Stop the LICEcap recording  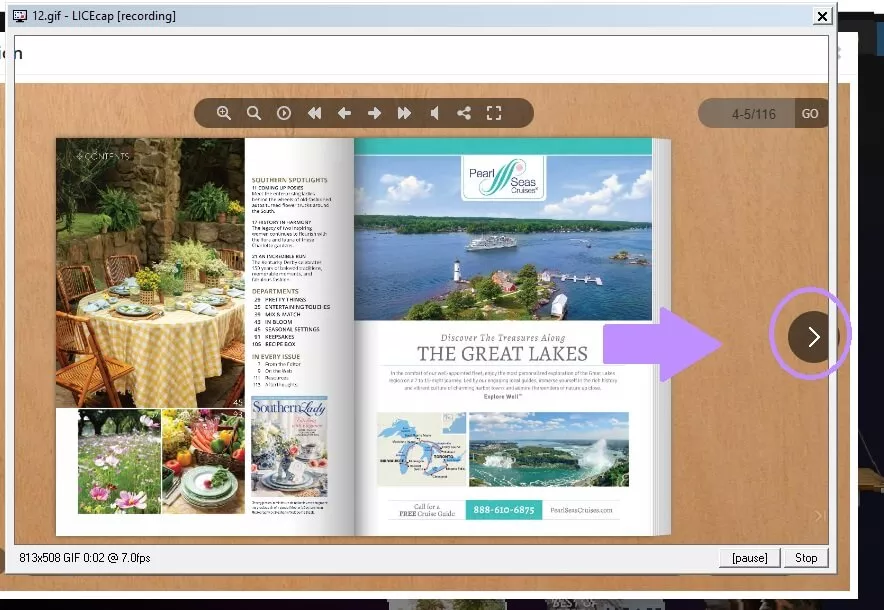[x=806, y=557]
